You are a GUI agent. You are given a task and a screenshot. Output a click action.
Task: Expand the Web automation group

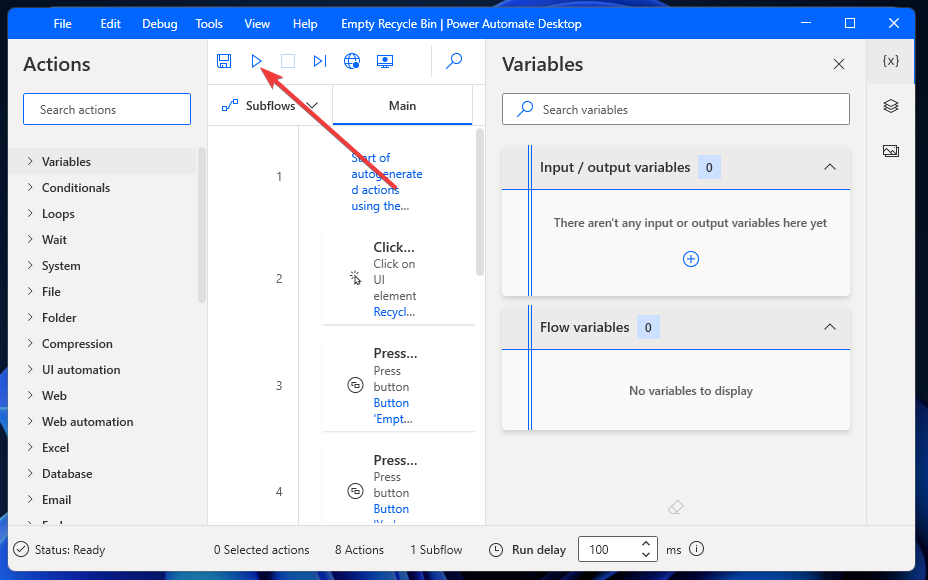30,421
